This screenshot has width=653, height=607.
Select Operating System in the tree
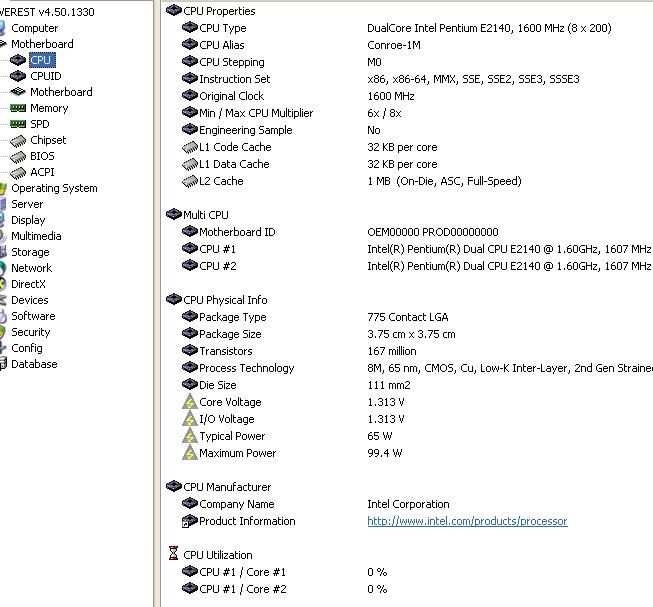[x=54, y=189]
